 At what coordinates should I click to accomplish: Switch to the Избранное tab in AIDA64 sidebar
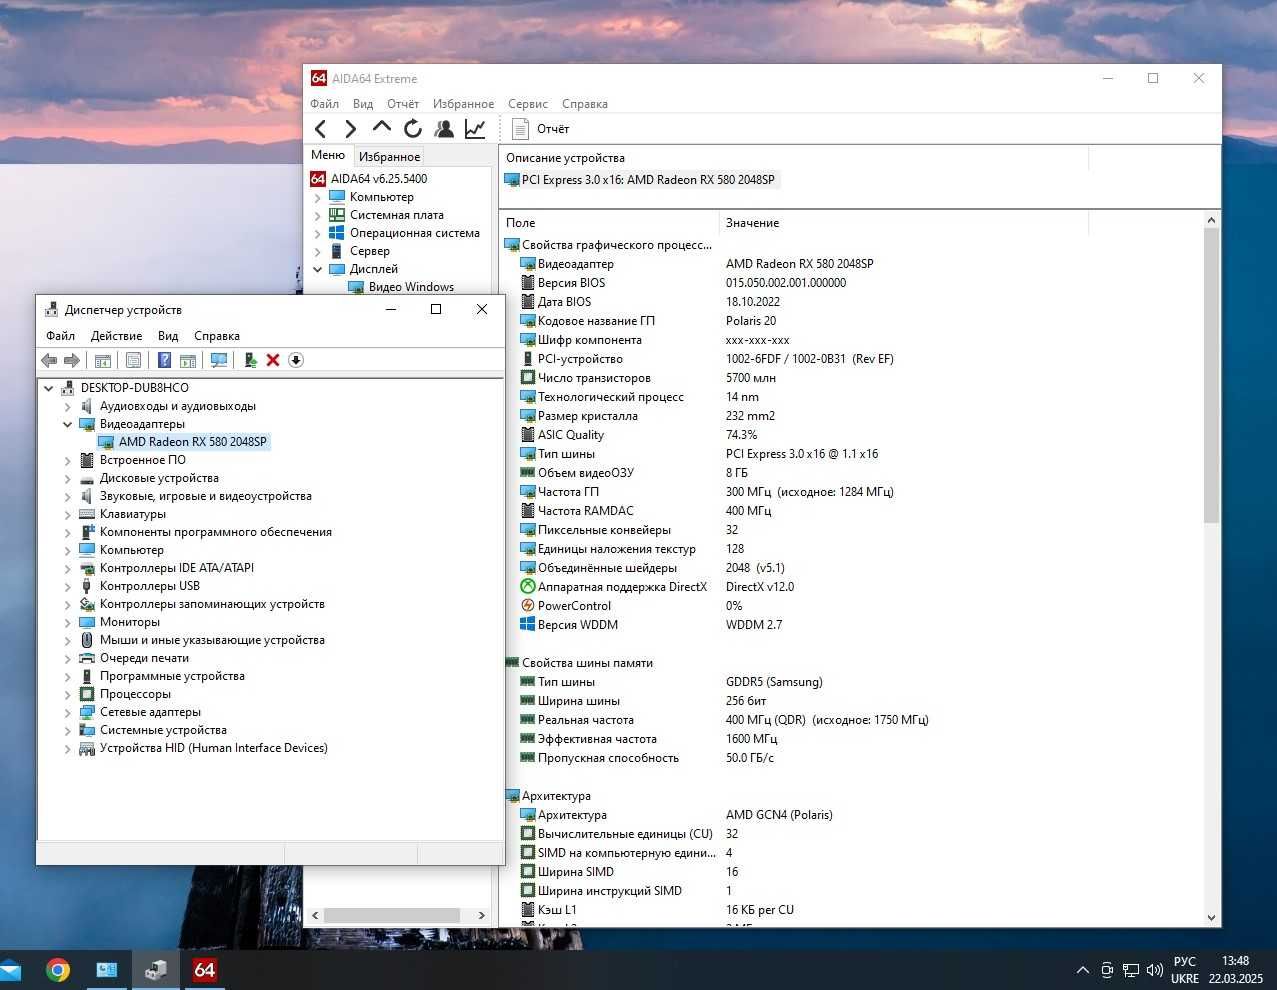tap(389, 156)
